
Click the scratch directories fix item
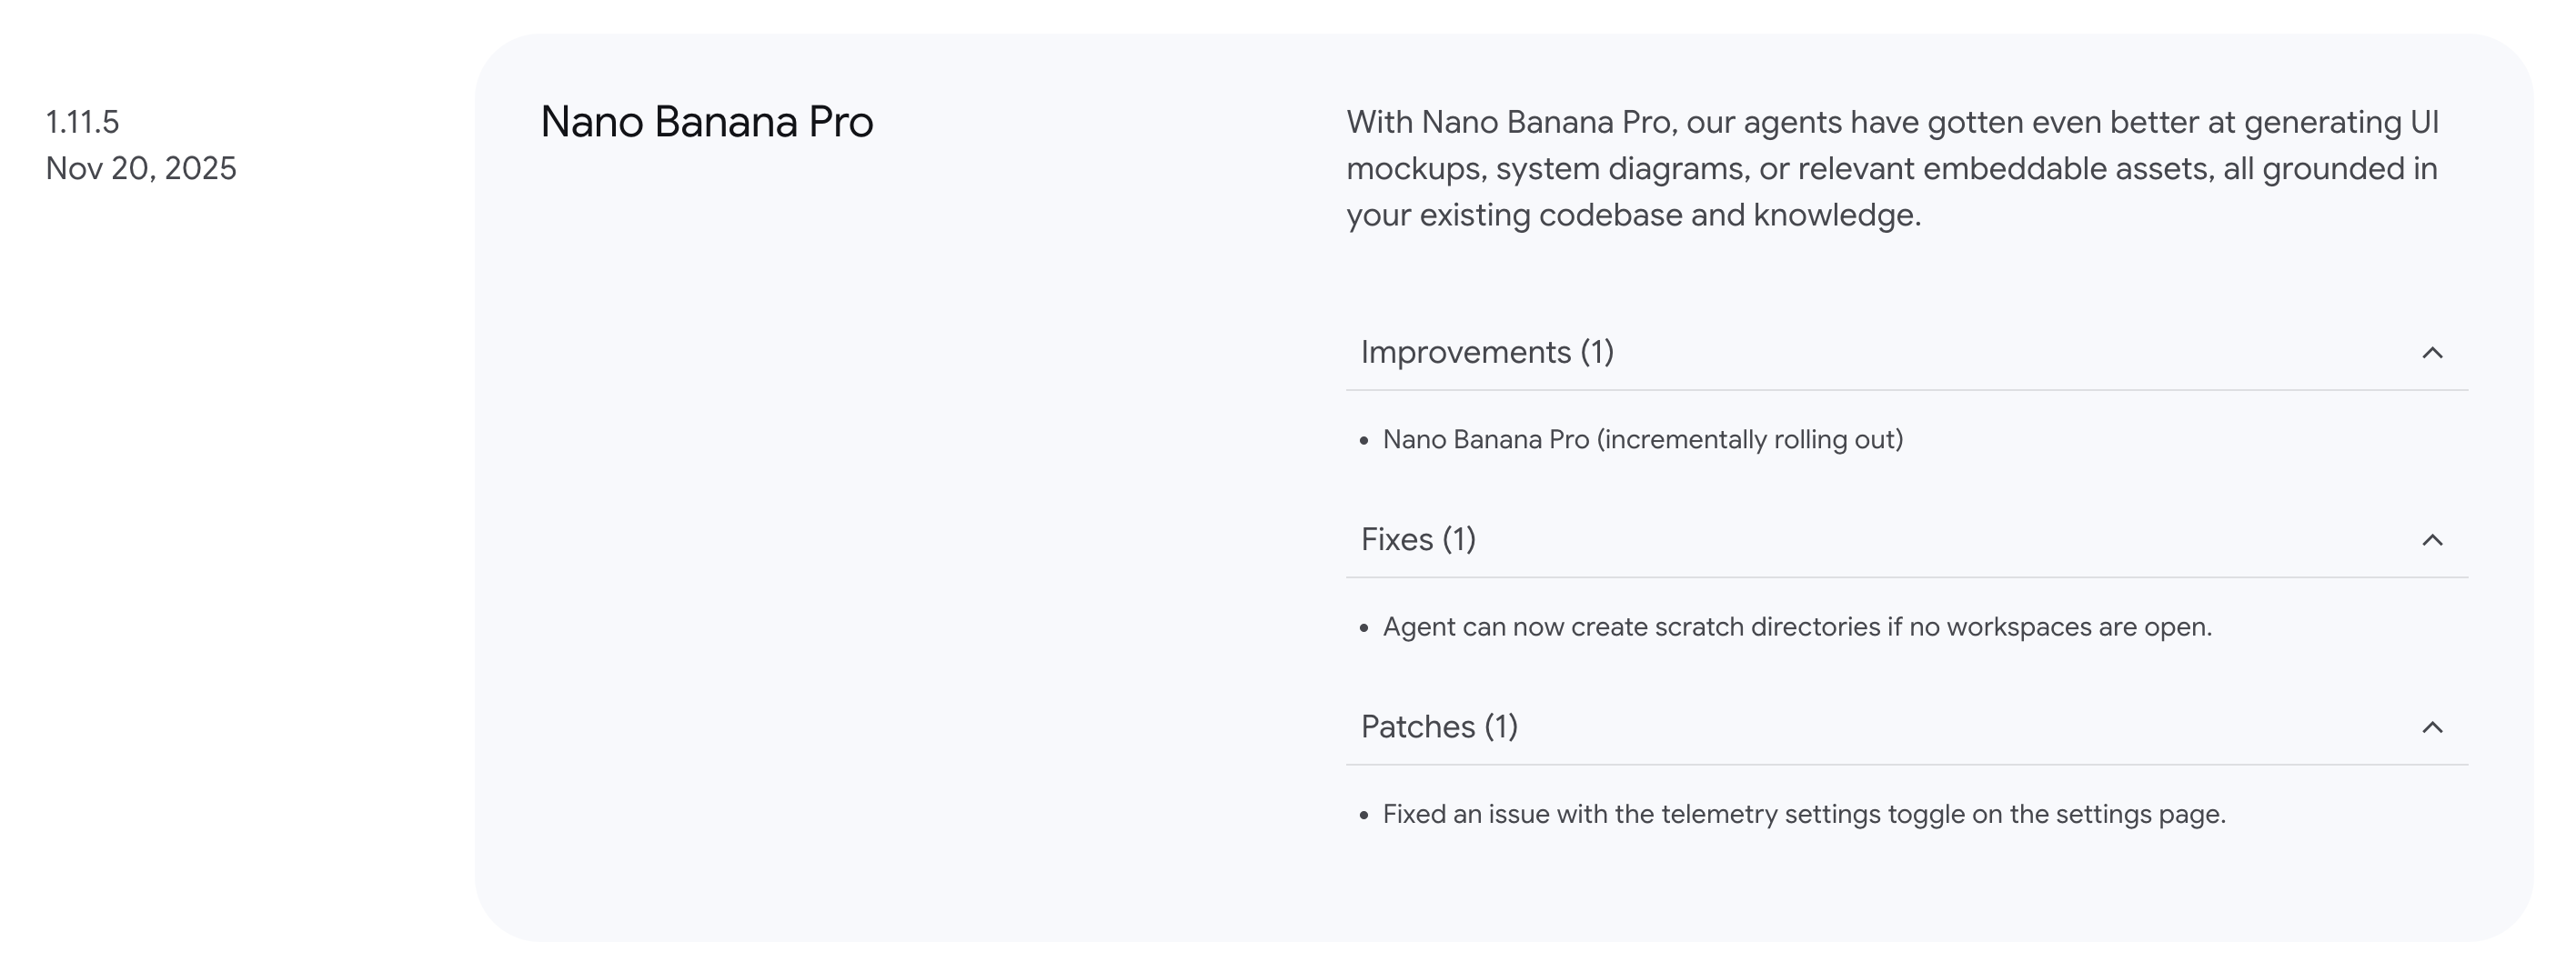tap(1797, 627)
